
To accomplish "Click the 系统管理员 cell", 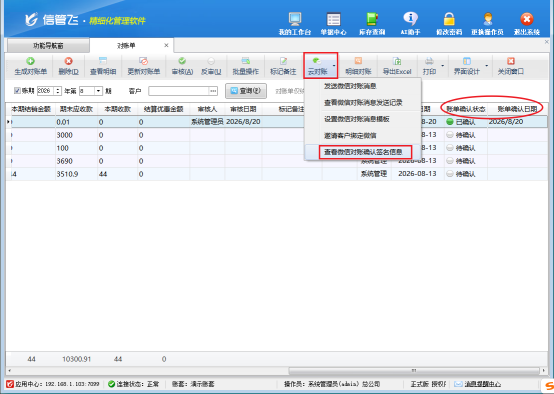I will pyautogui.click(x=207, y=122).
